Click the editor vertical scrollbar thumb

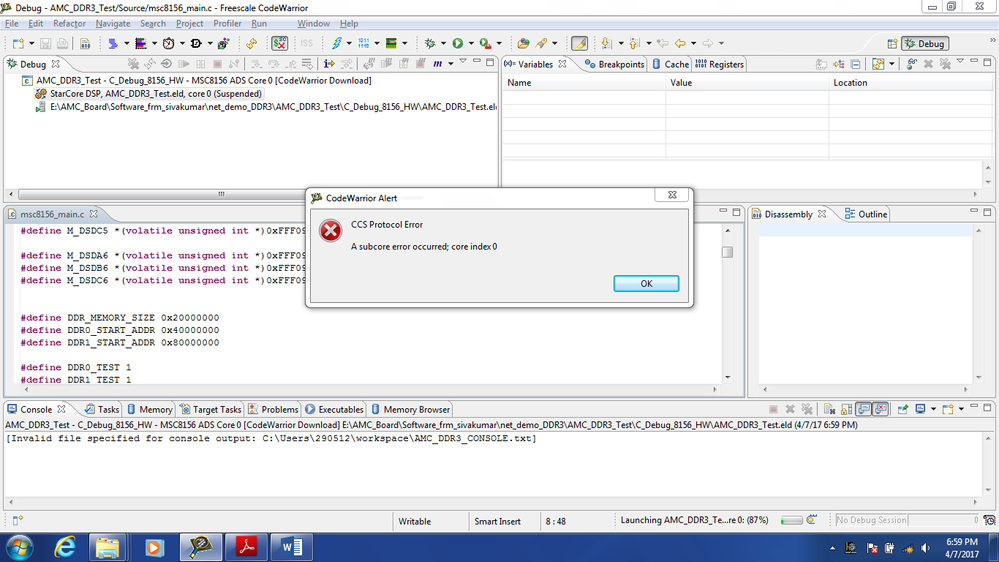pyautogui.click(x=727, y=252)
